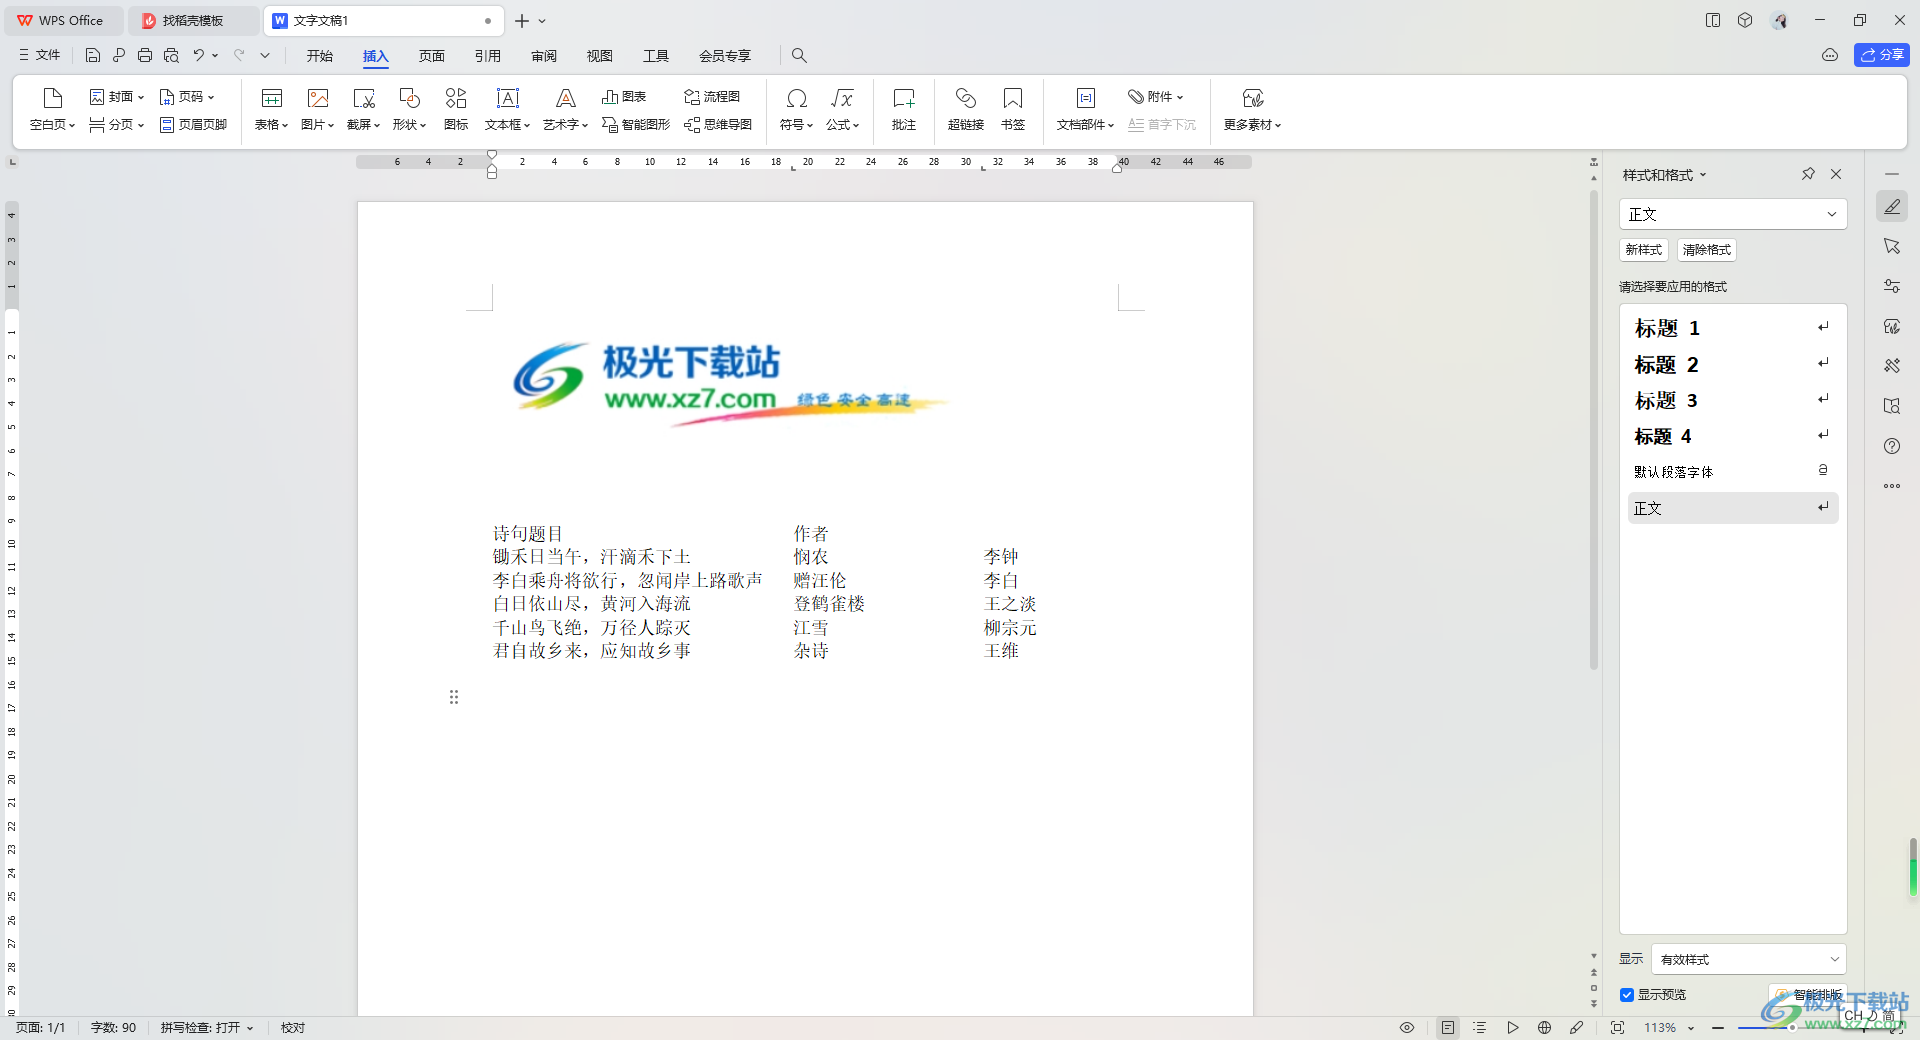The height and width of the screenshot is (1040, 1920).
Task: Insert a Mind Map
Action: coord(718,125)
